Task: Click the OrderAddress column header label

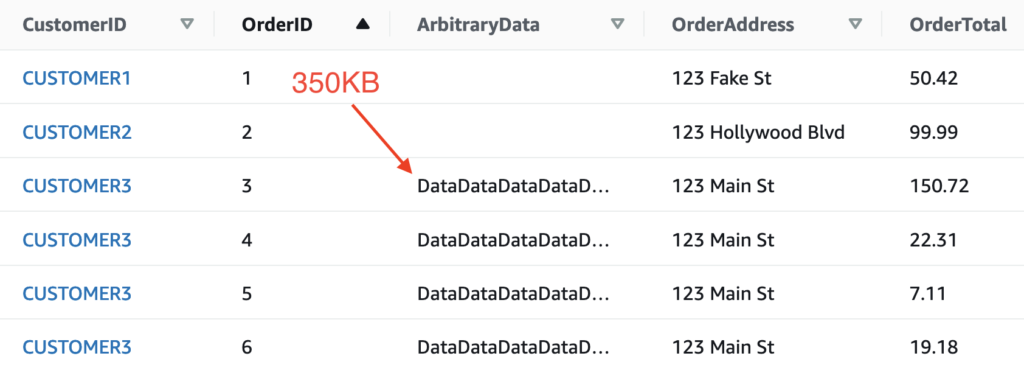Action: coord(733,25)
